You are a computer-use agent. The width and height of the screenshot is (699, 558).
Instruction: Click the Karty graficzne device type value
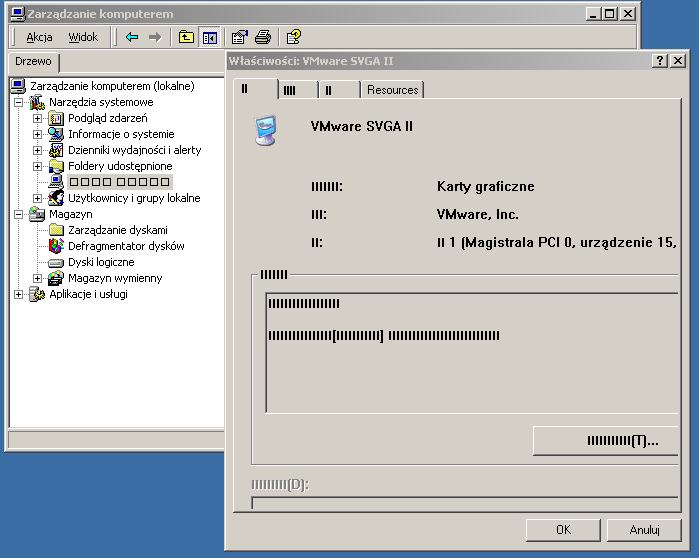point(485,186)
